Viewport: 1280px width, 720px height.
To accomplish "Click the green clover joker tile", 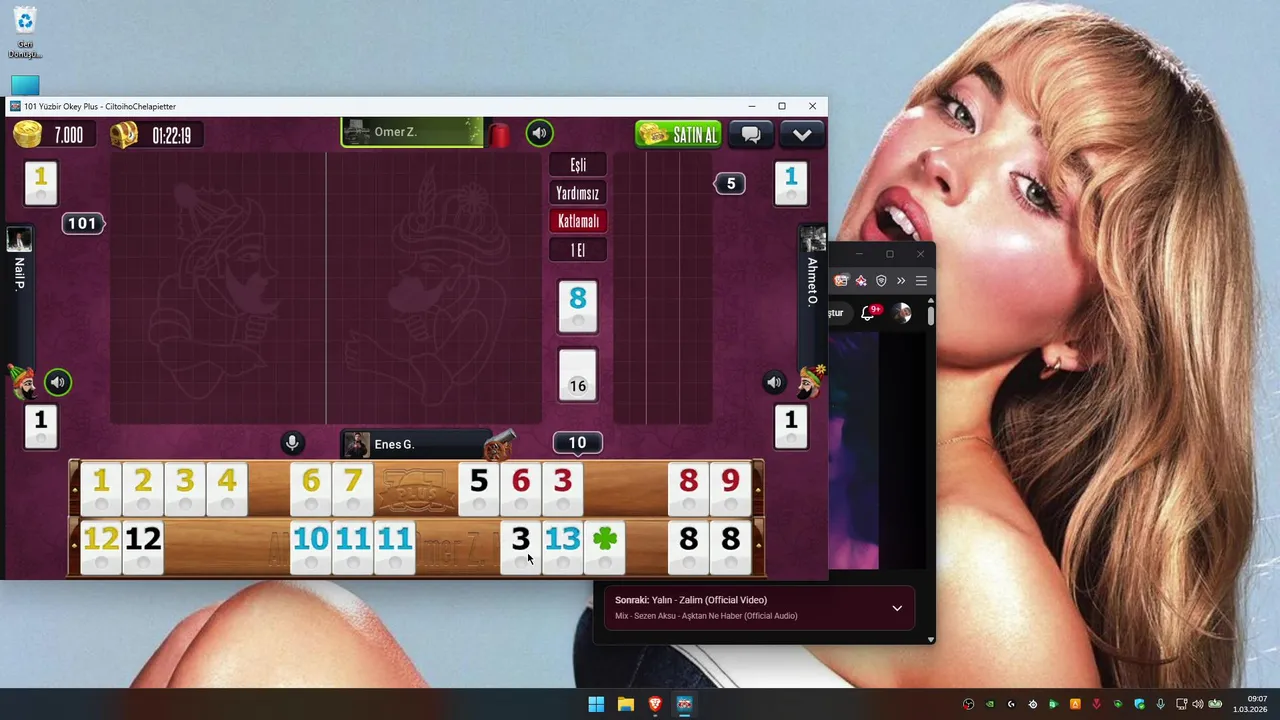I will pos(605,546).
